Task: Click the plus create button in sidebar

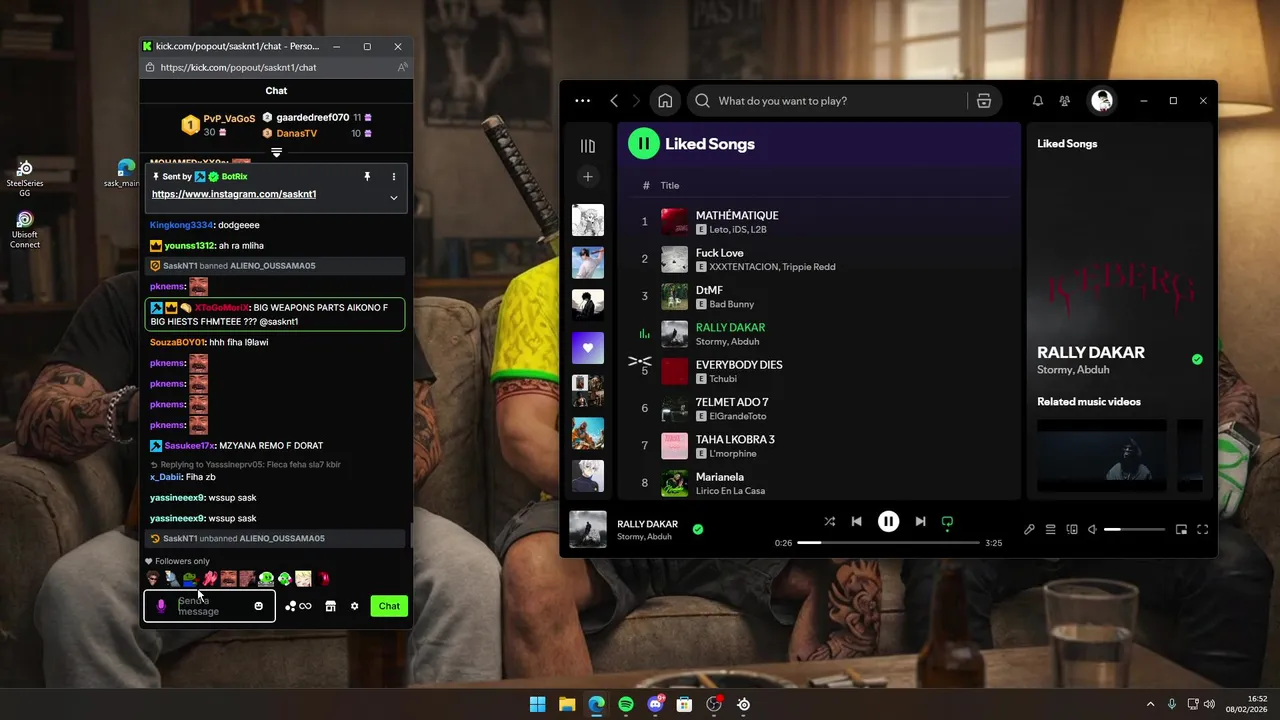Action: pyautogui.click(x=588, y=177)
